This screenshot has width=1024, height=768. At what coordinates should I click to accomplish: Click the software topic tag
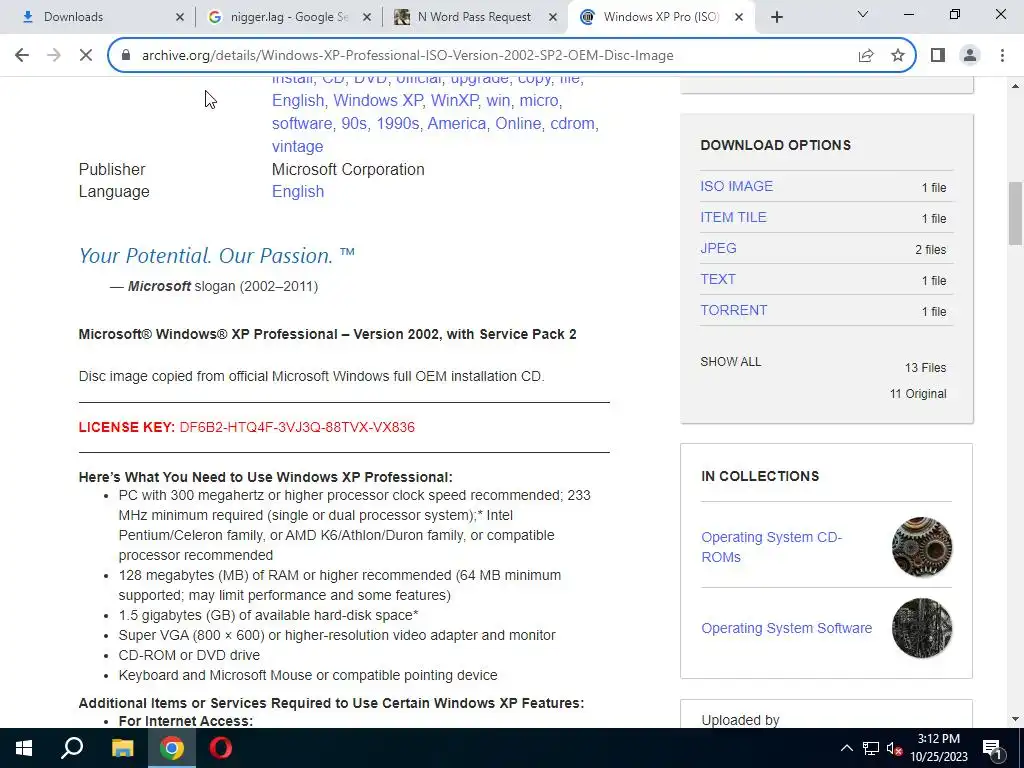302,123
